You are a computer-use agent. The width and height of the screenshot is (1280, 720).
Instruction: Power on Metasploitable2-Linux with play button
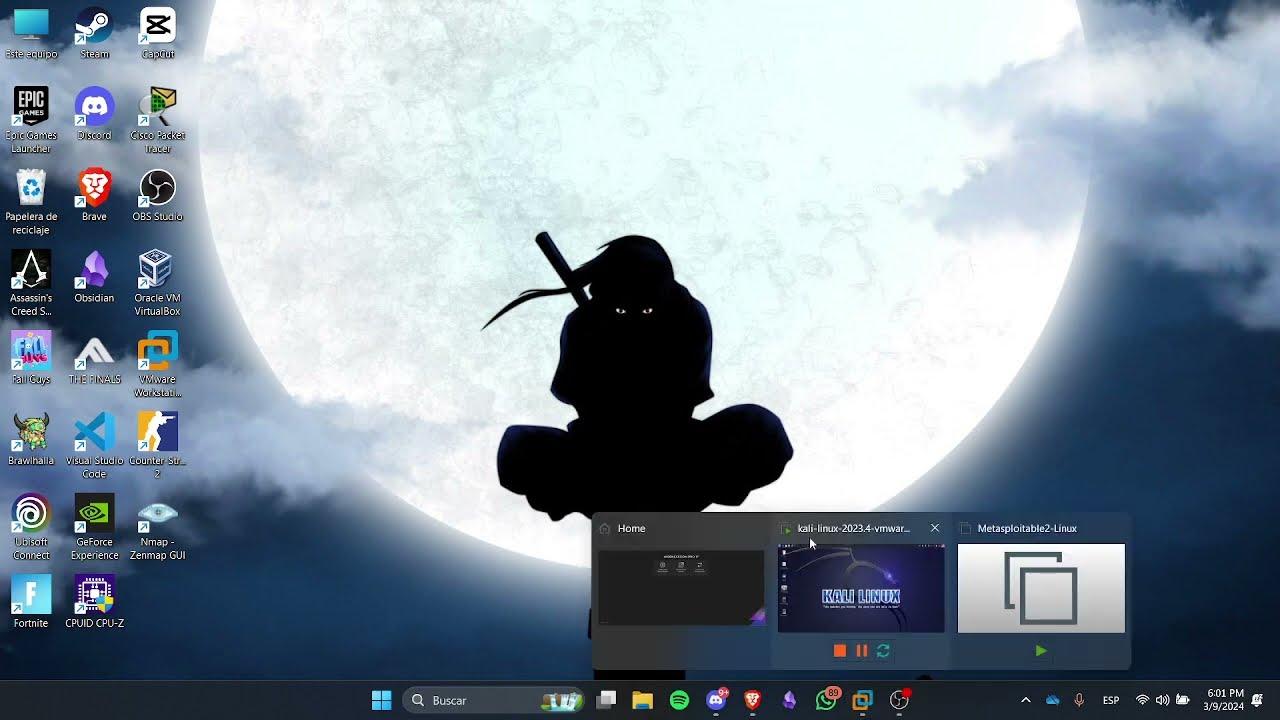click(1041, 650)
